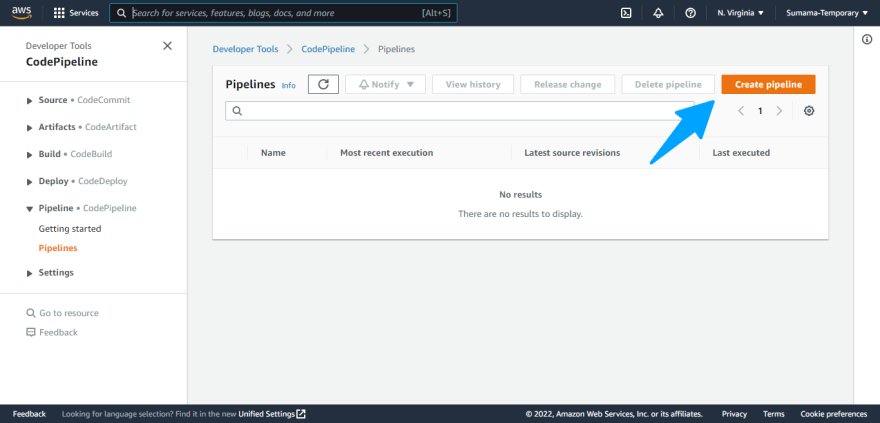Open the Terms footer link
This screenshot has height=423, width=880.
pyautogui.click(x=773, y=414)
